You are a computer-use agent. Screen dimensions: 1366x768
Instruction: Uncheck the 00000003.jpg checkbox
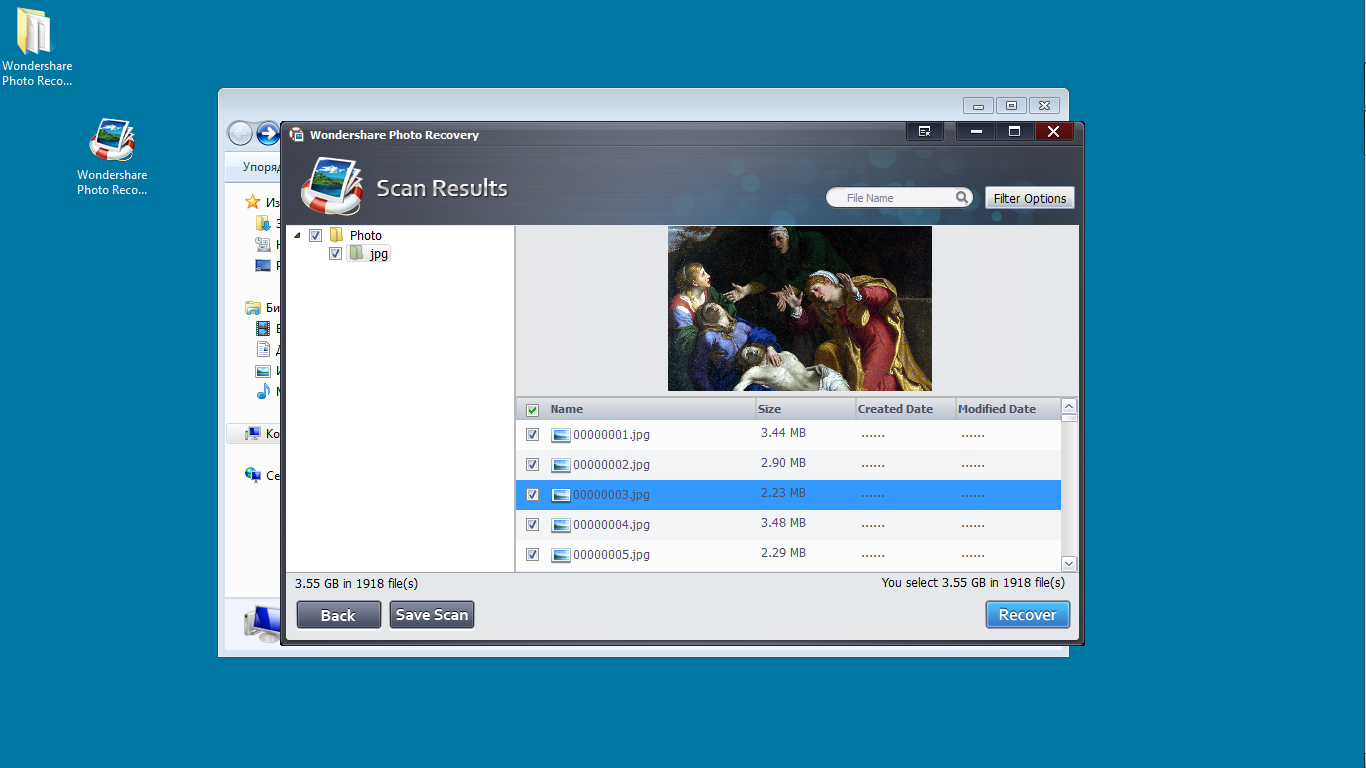point(532,495)
